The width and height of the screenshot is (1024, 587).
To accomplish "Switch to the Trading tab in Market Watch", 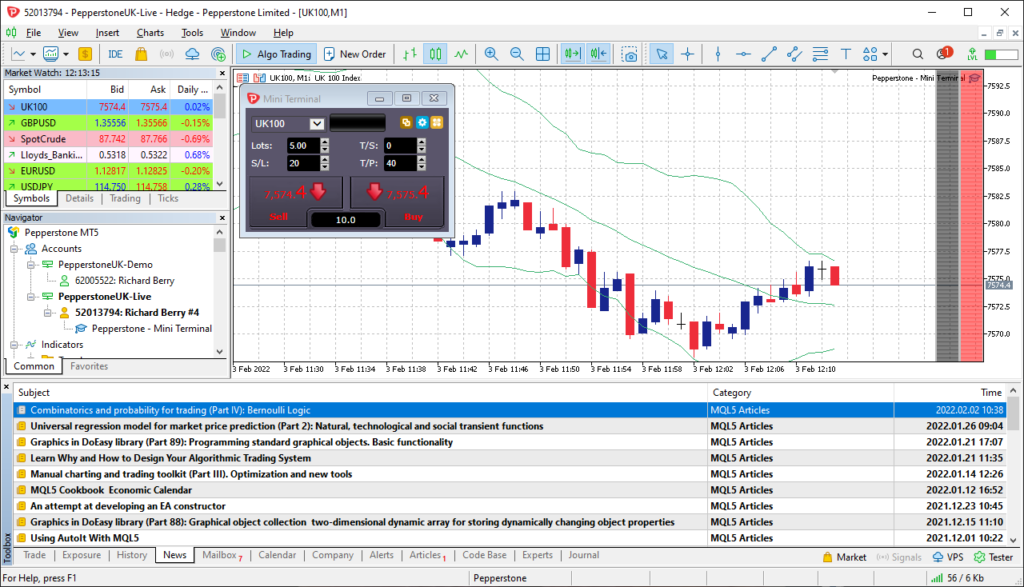I will [x=124, y=198].
